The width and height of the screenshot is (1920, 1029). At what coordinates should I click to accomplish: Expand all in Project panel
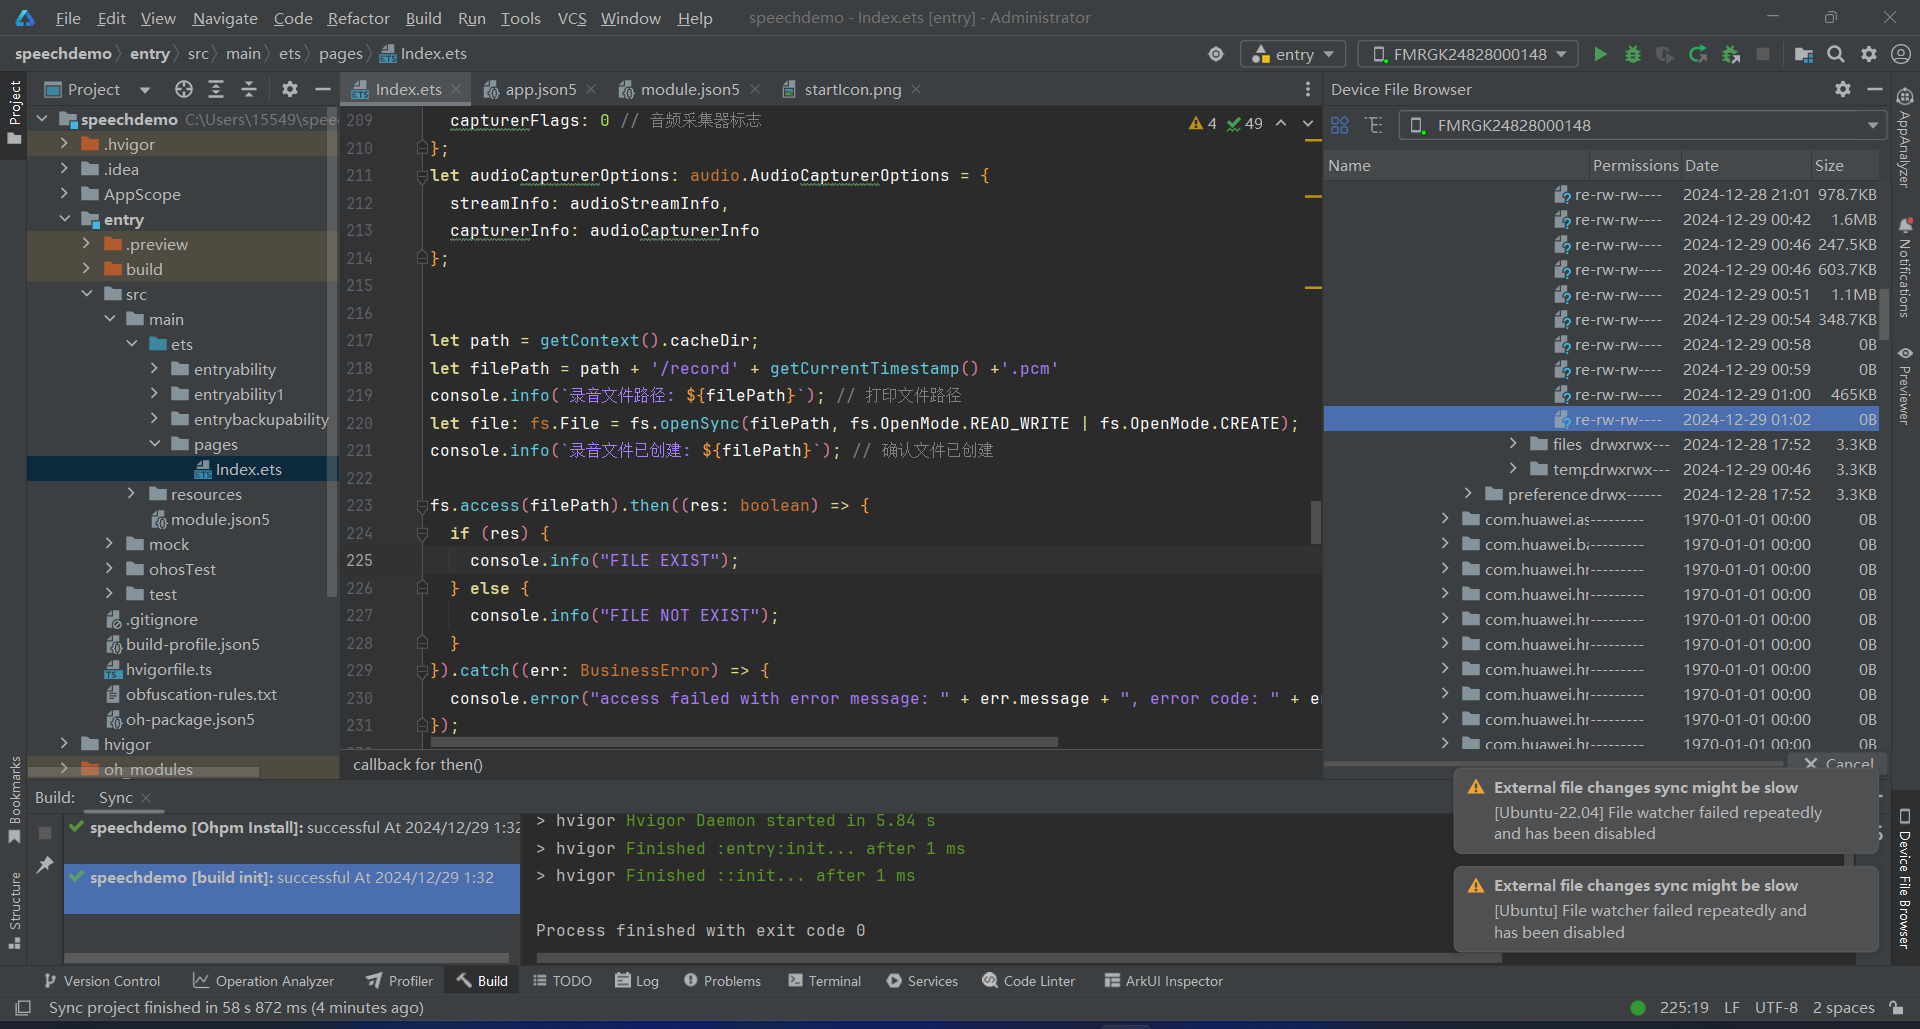(216, 89)
